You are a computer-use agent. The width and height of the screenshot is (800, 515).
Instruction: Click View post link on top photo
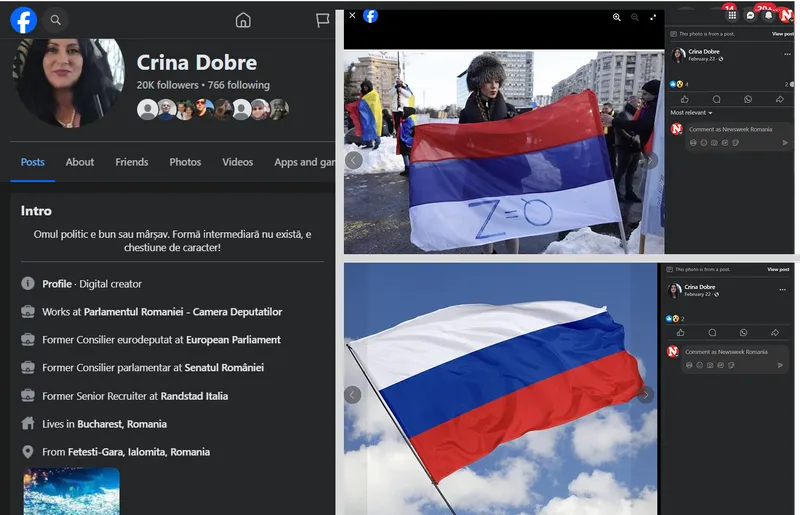click(782, 34)
